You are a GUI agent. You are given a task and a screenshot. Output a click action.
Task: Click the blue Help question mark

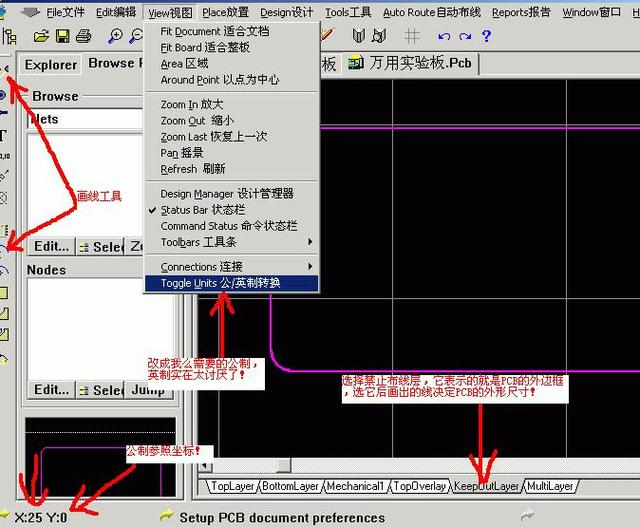point(486,36)
